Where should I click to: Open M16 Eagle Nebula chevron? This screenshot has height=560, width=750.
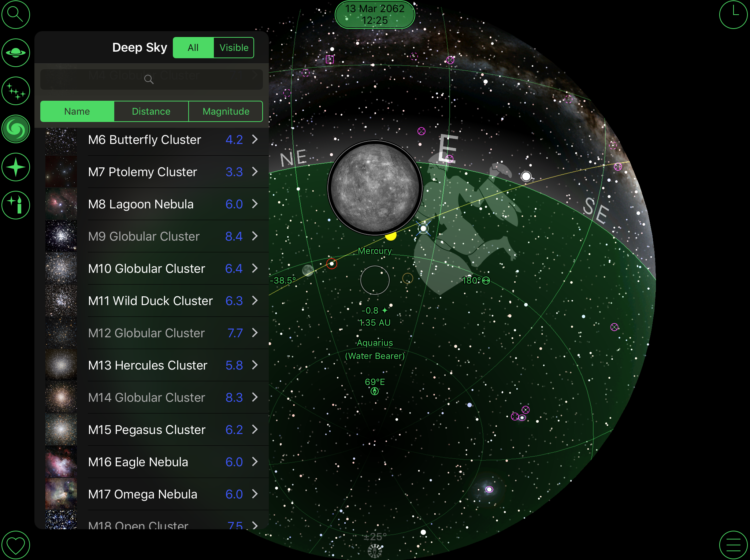click(255, 462)
